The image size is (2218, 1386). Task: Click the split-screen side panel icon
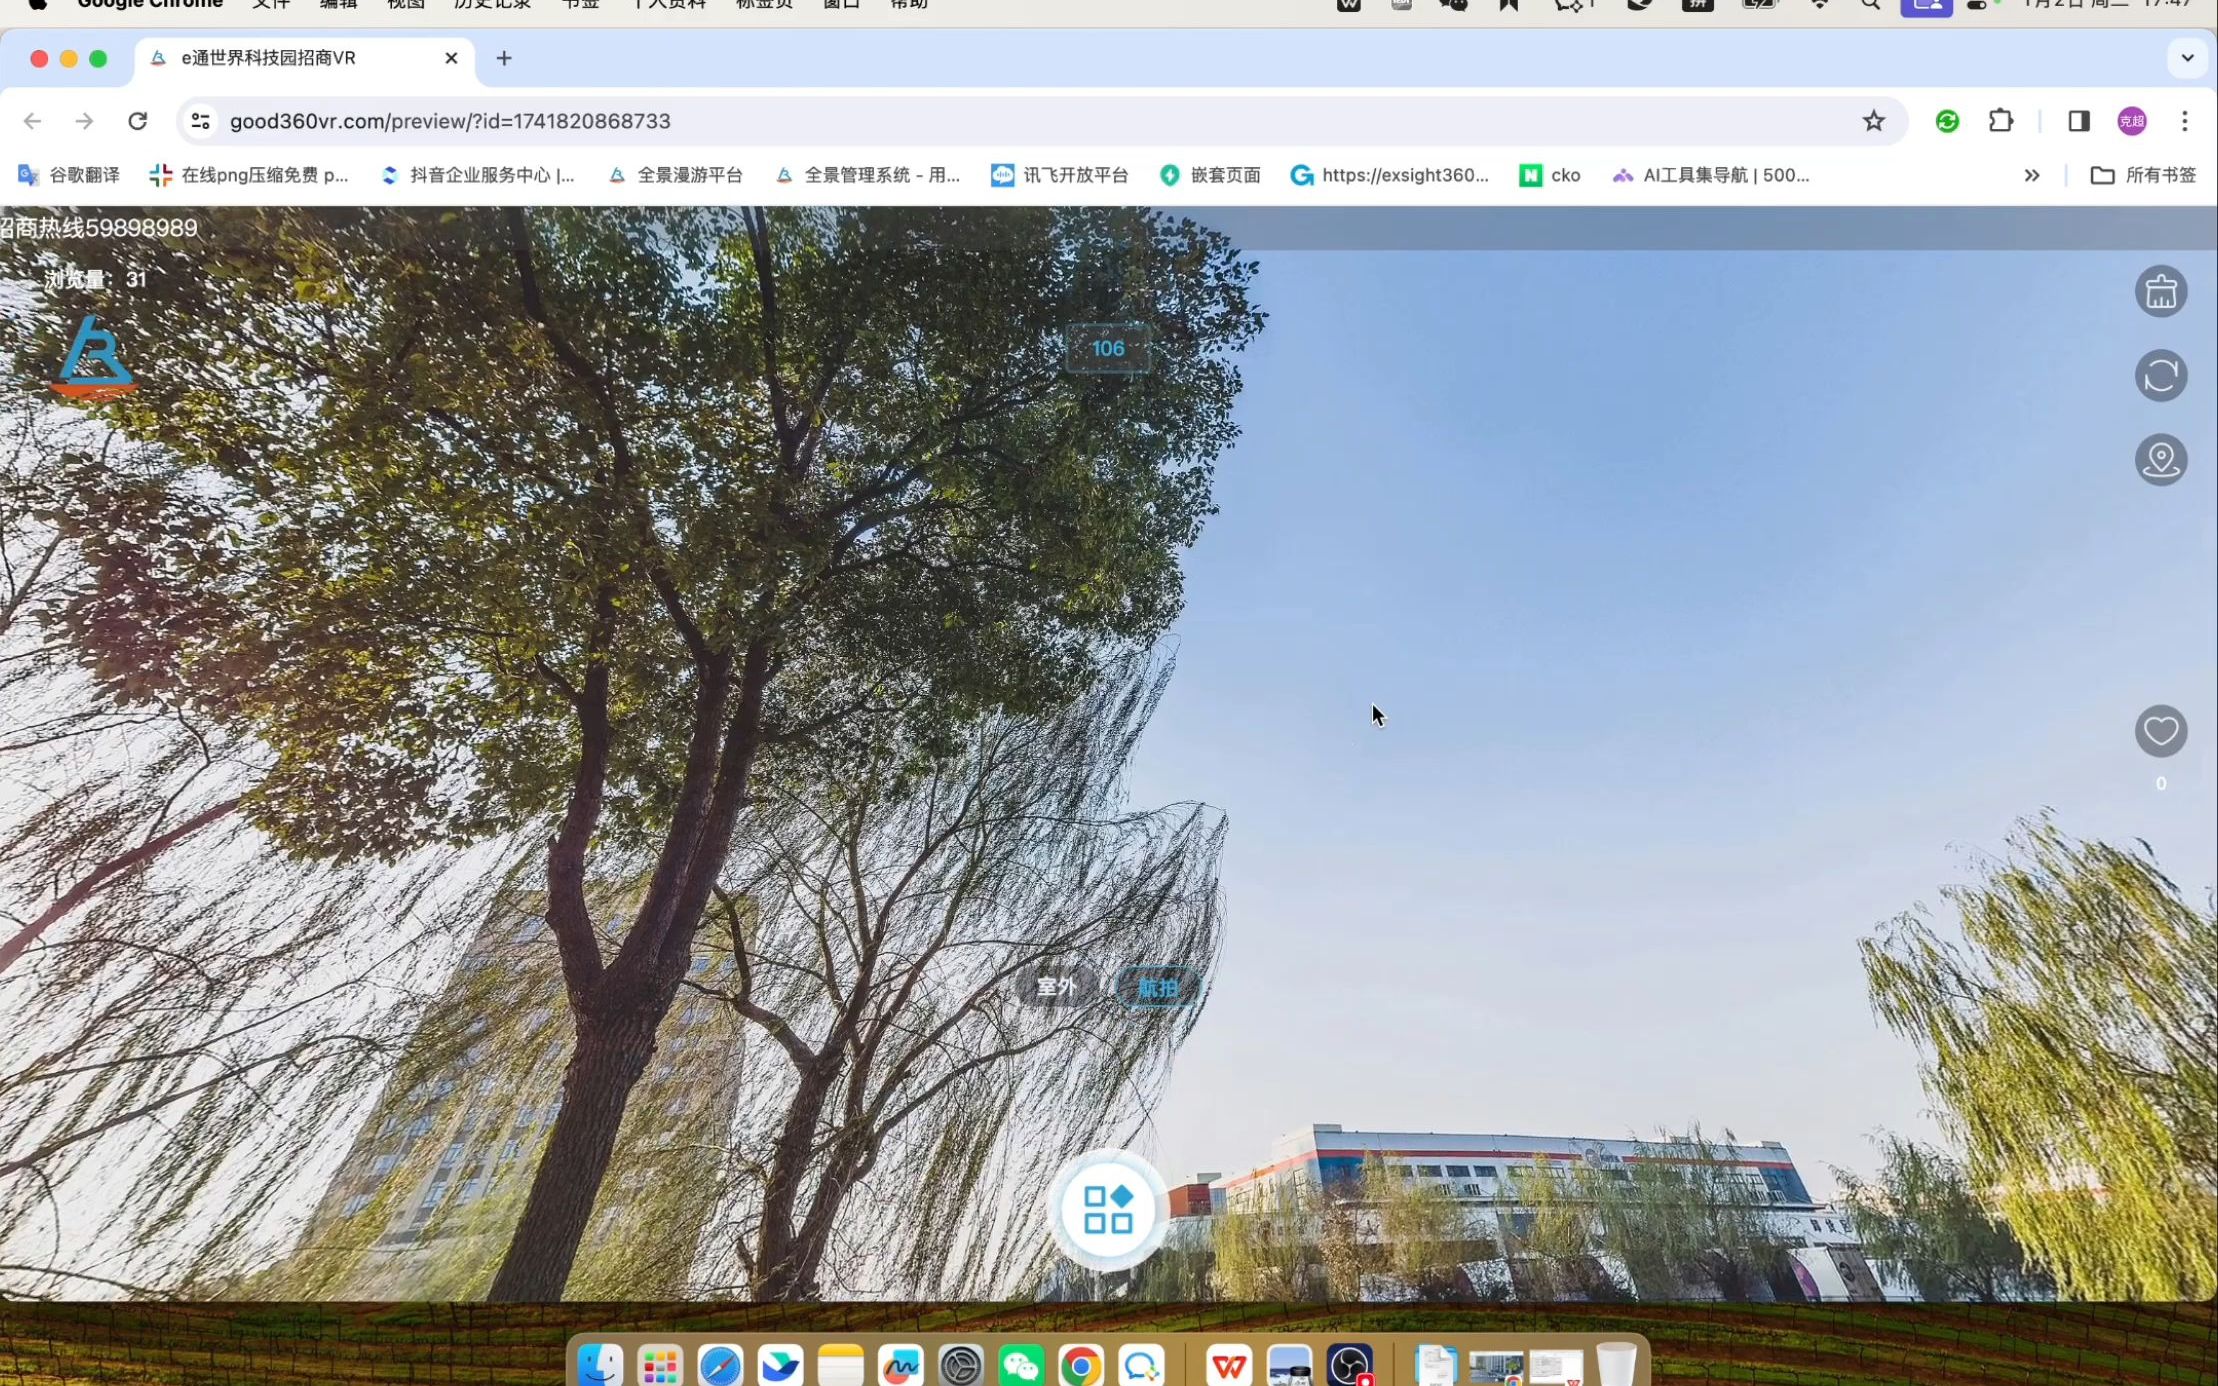(x=2079, y=121)
